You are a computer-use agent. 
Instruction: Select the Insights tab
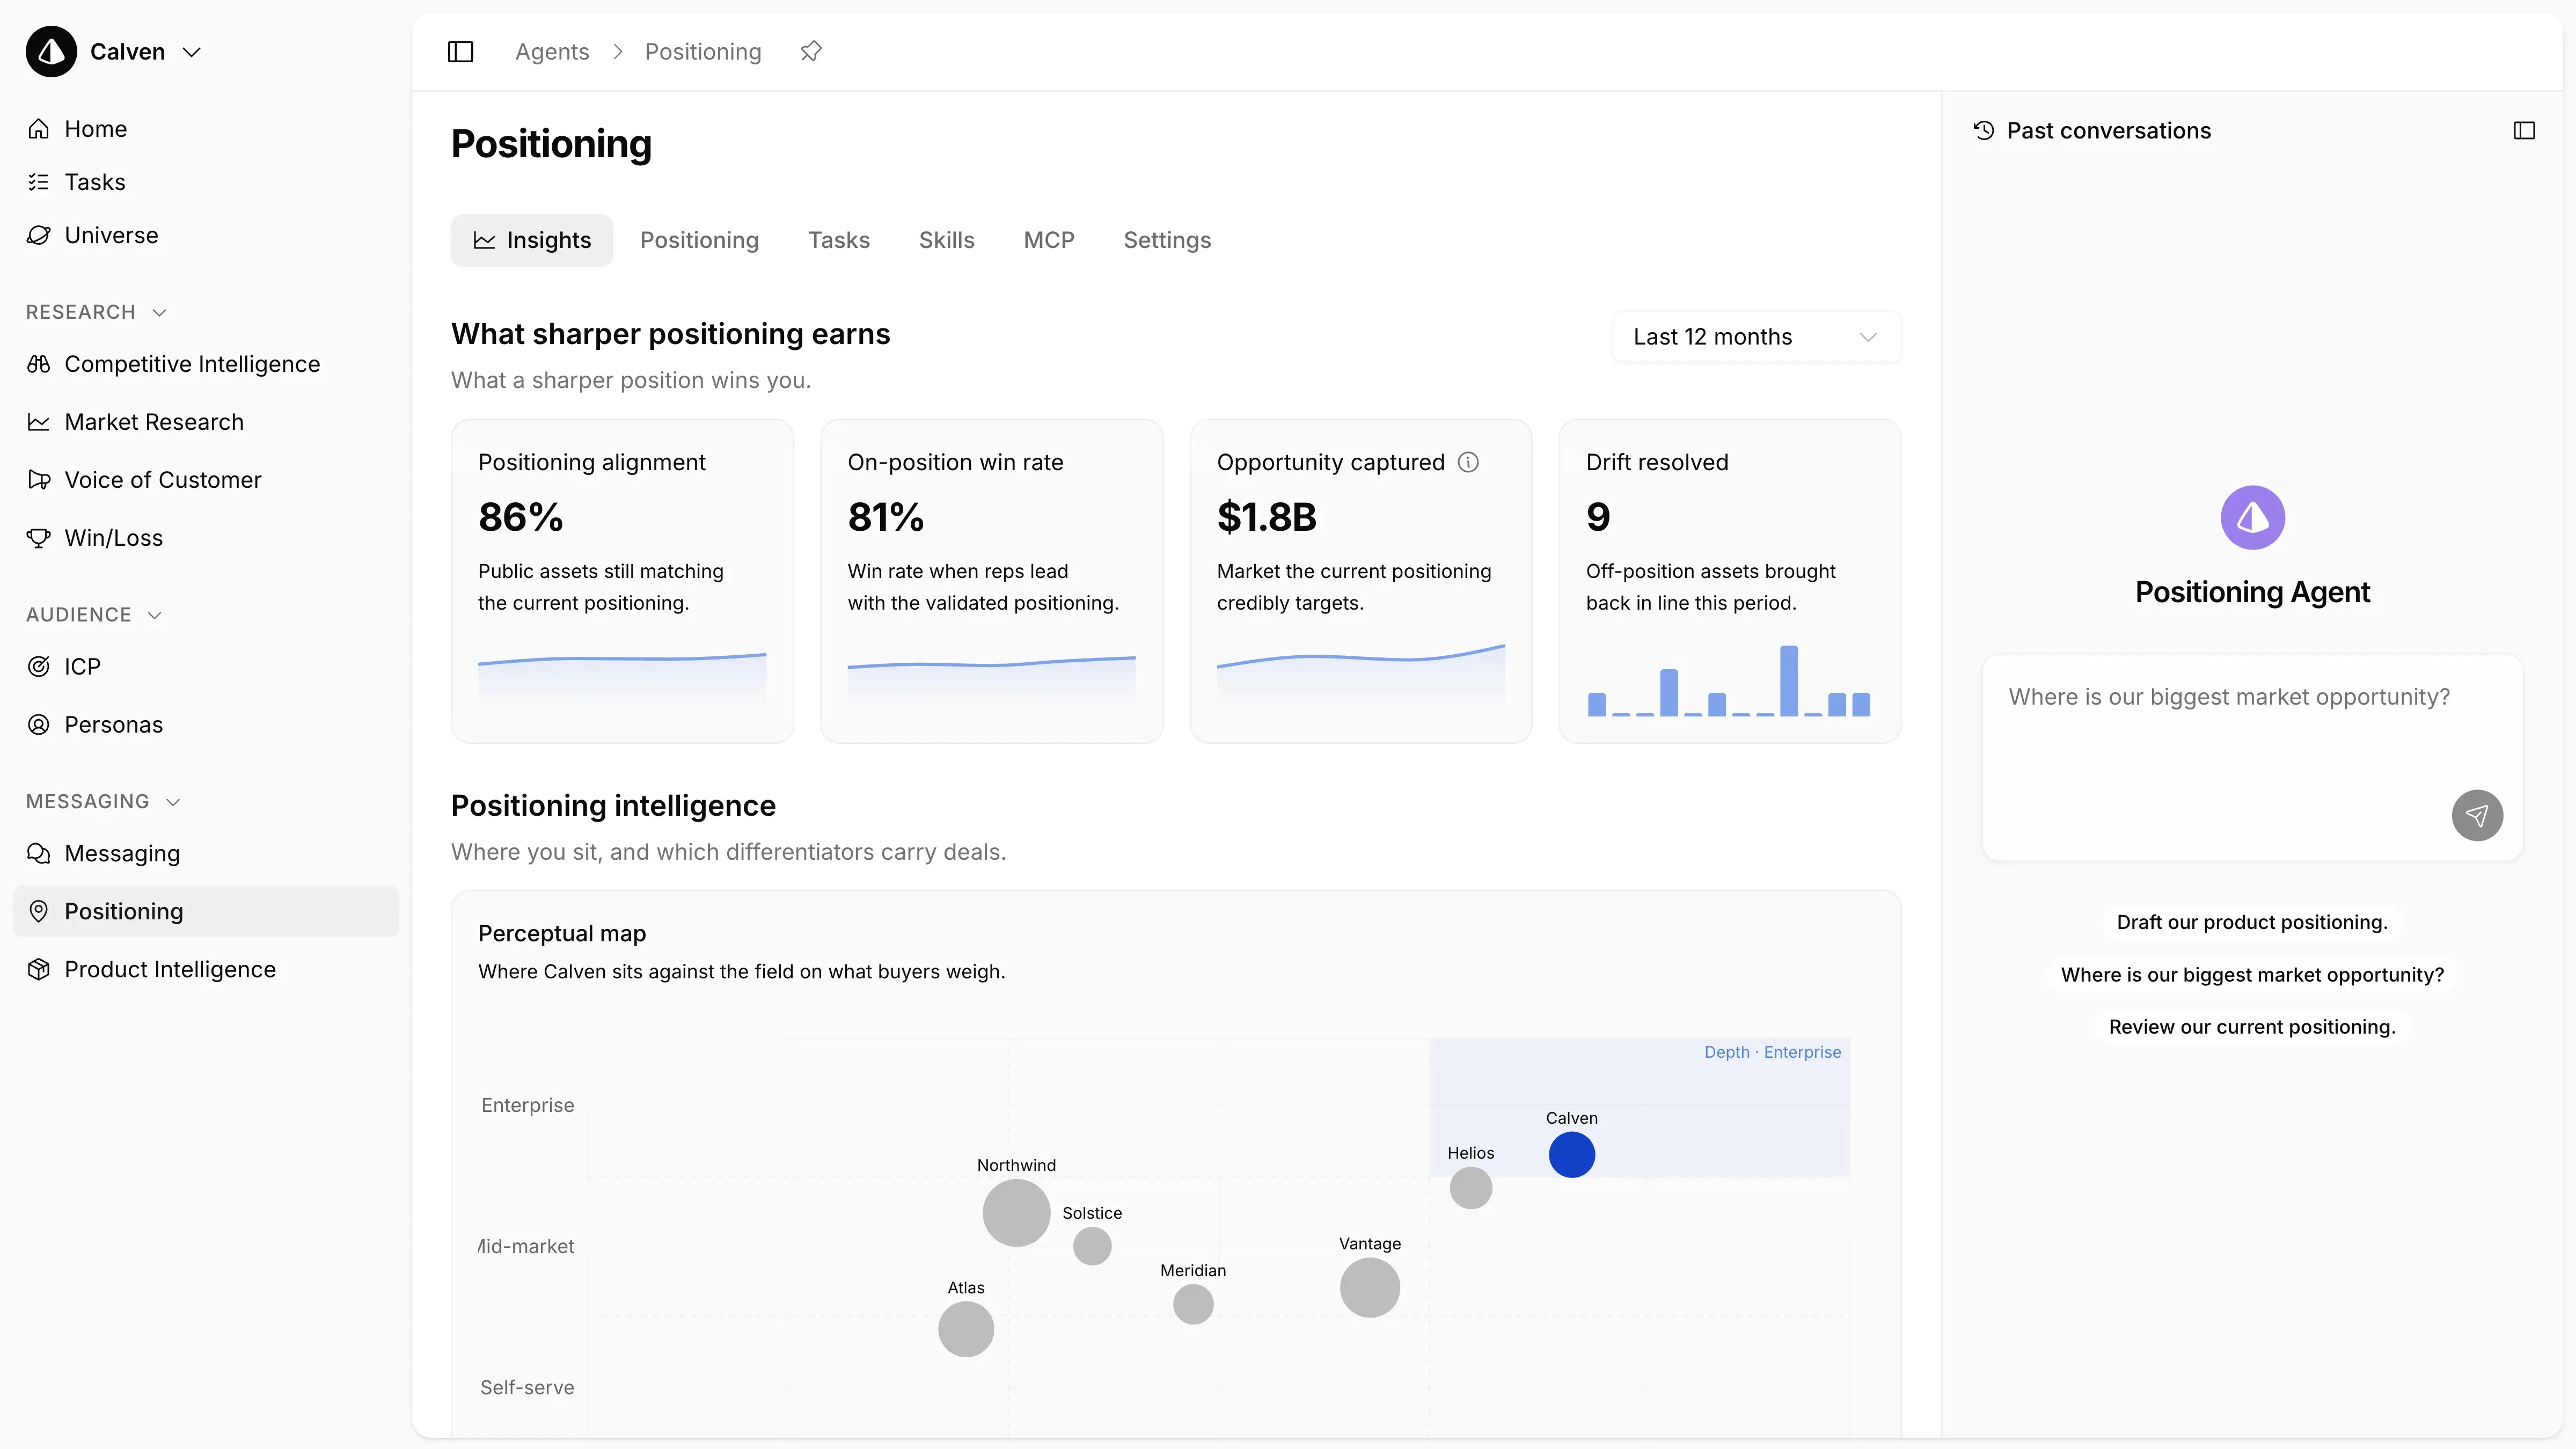(532, 240)
